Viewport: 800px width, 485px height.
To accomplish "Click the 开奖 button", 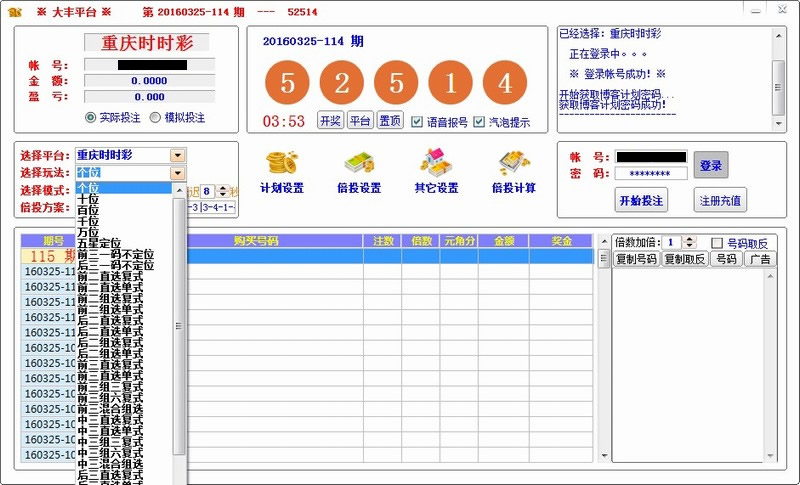I will coord(331,120).
